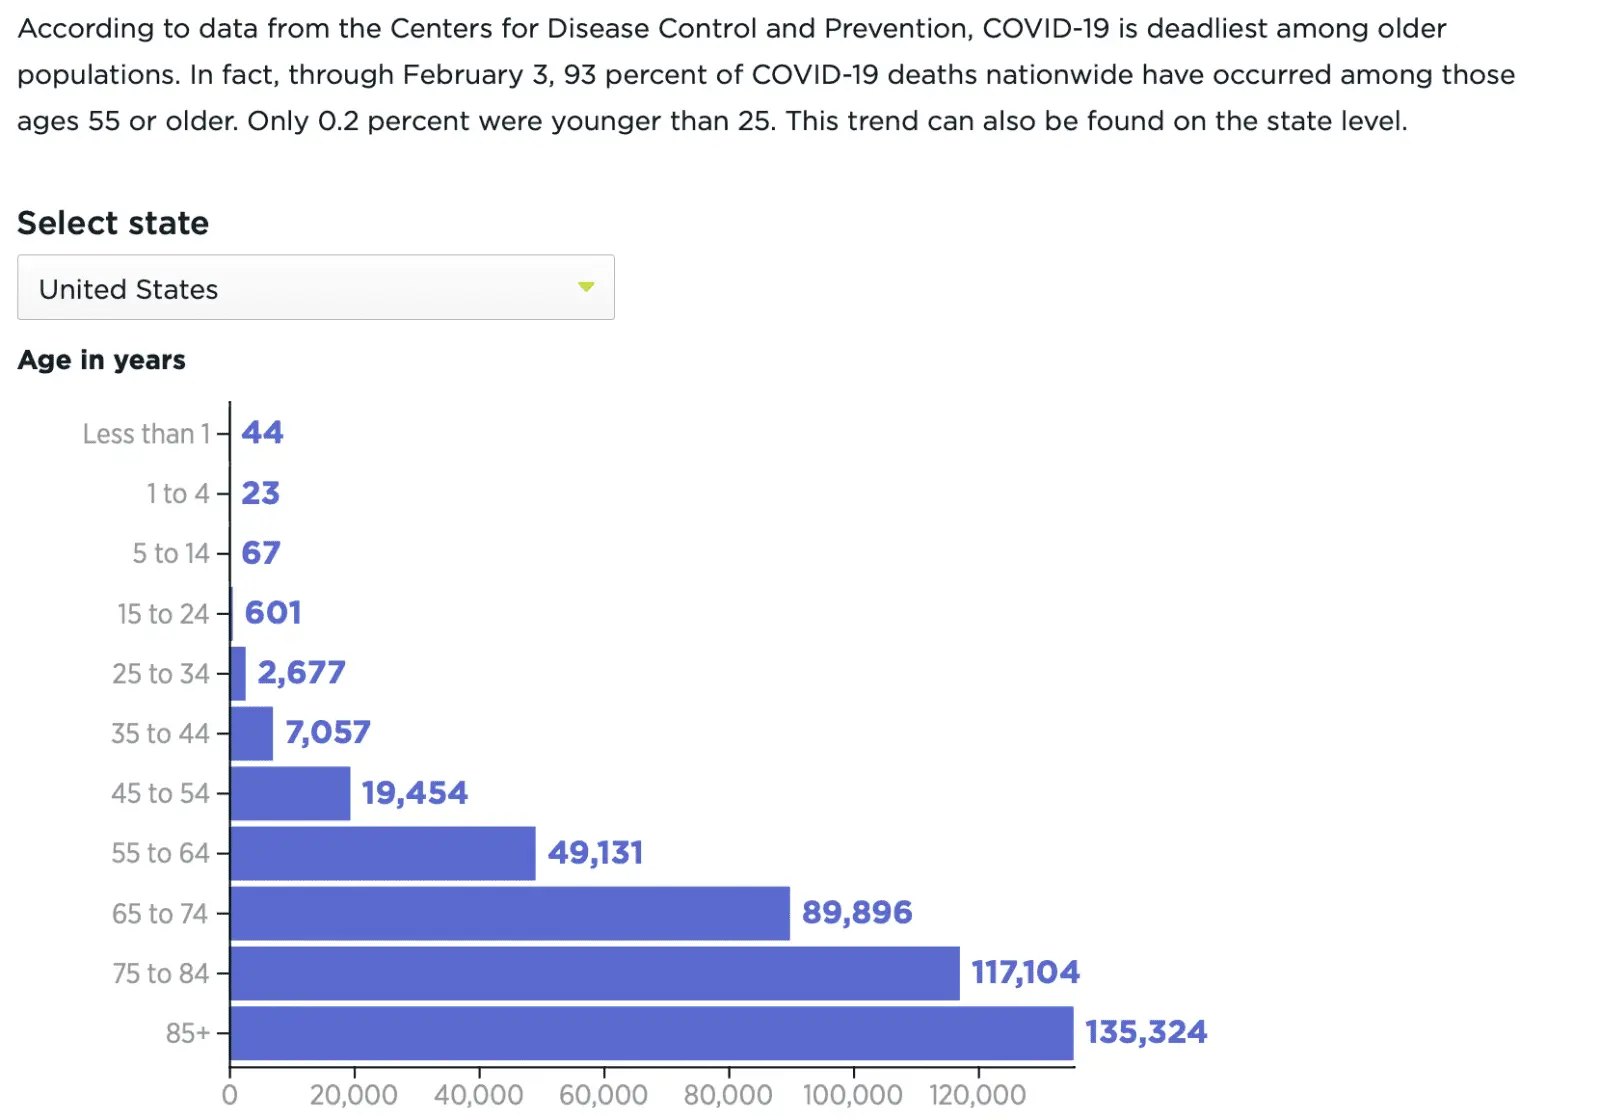1600x1120 pixels.
Task: Click the Select state heading
Action: (113, 223)
